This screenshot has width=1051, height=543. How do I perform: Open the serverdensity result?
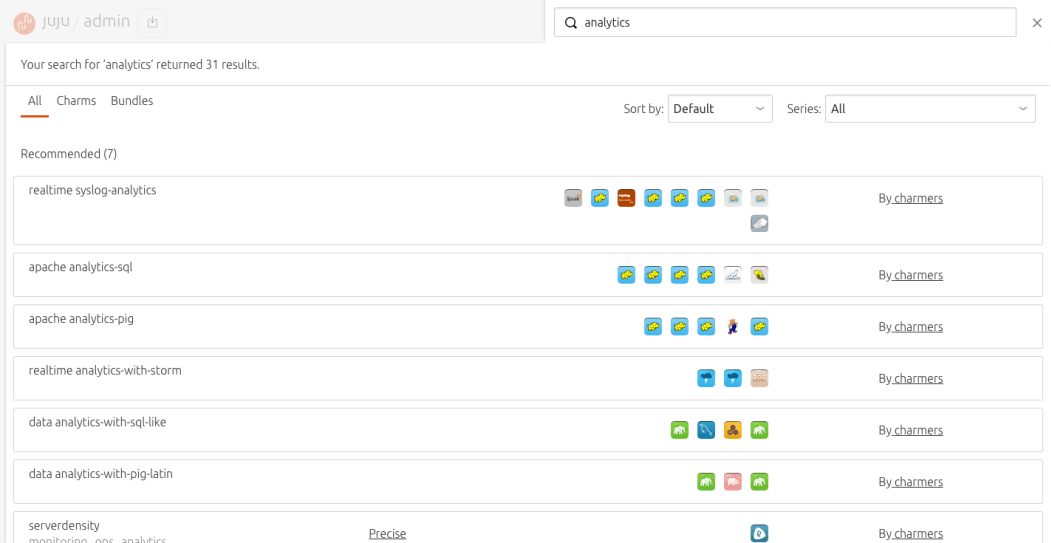(x=528, y=528)
